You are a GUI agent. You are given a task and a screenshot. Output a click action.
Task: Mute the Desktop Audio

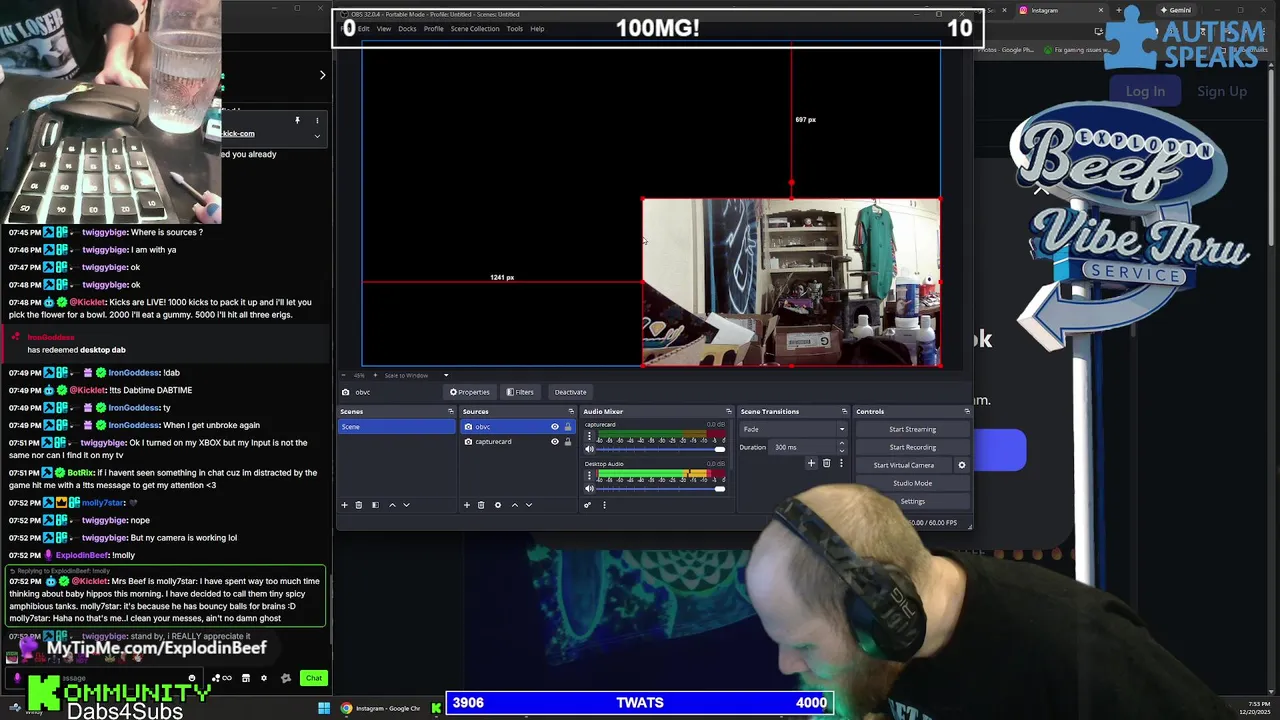pyautogui.click(x=589, y=488)
